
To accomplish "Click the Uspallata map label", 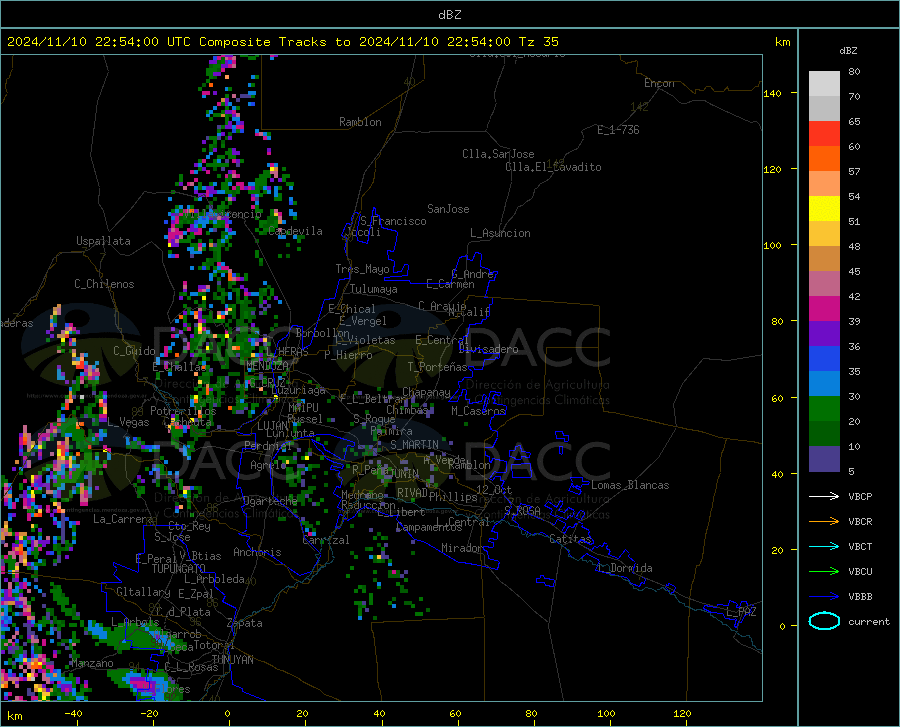I will [x=103, y=241].
